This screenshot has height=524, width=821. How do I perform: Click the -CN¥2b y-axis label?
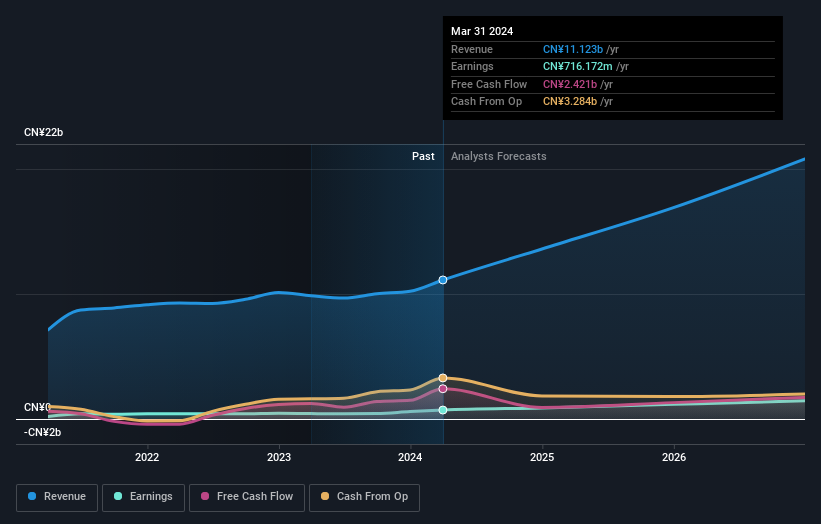pyautogui.click(x=42, y=432)
